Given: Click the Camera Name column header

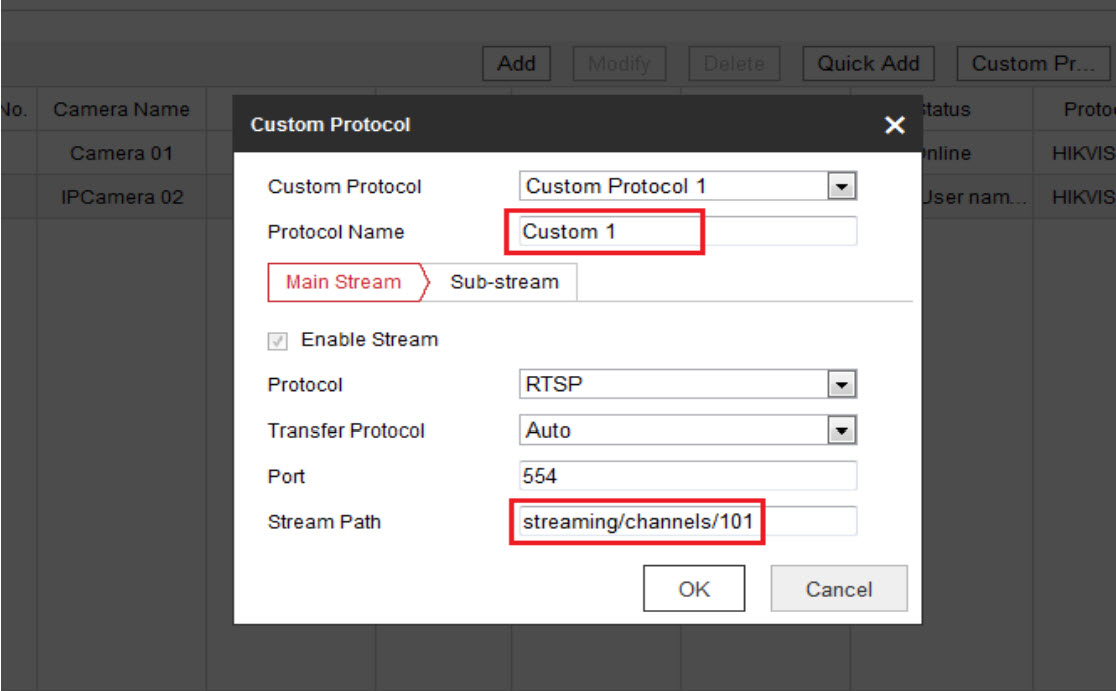Looking at the screenshot, I should (121, 109).
